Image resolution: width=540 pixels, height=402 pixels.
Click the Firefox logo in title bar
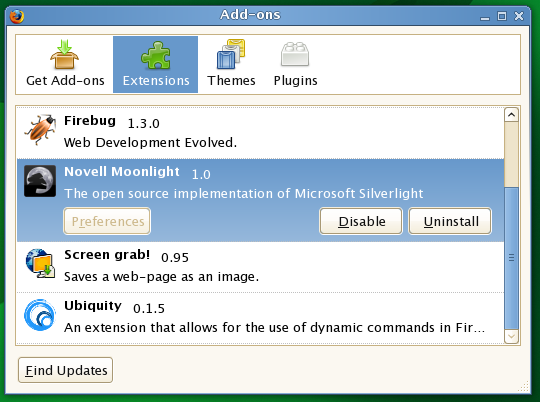tap(17, 16)
